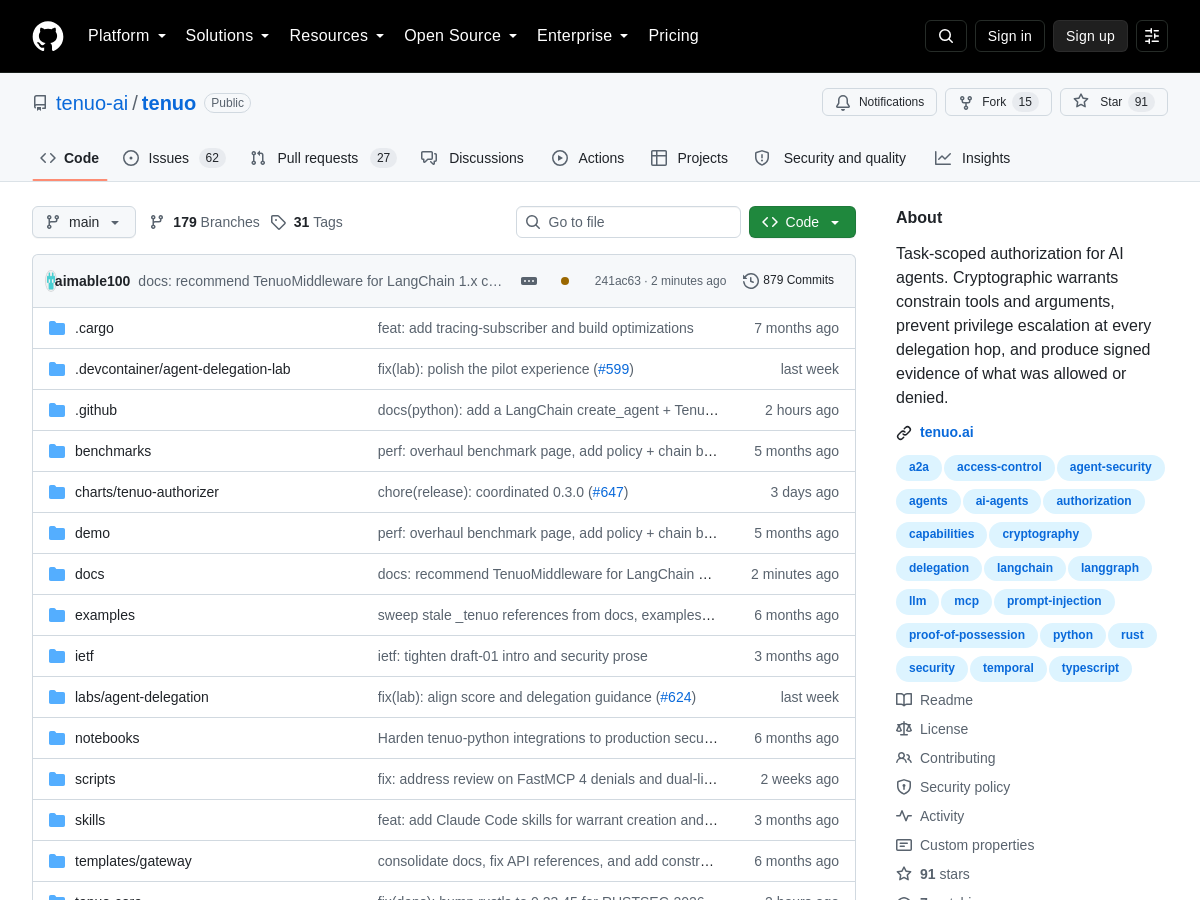Open the .devcontainer/agent-delegation-lab folder
Viewport: 1200px width, 900px height.
(183, 369)
